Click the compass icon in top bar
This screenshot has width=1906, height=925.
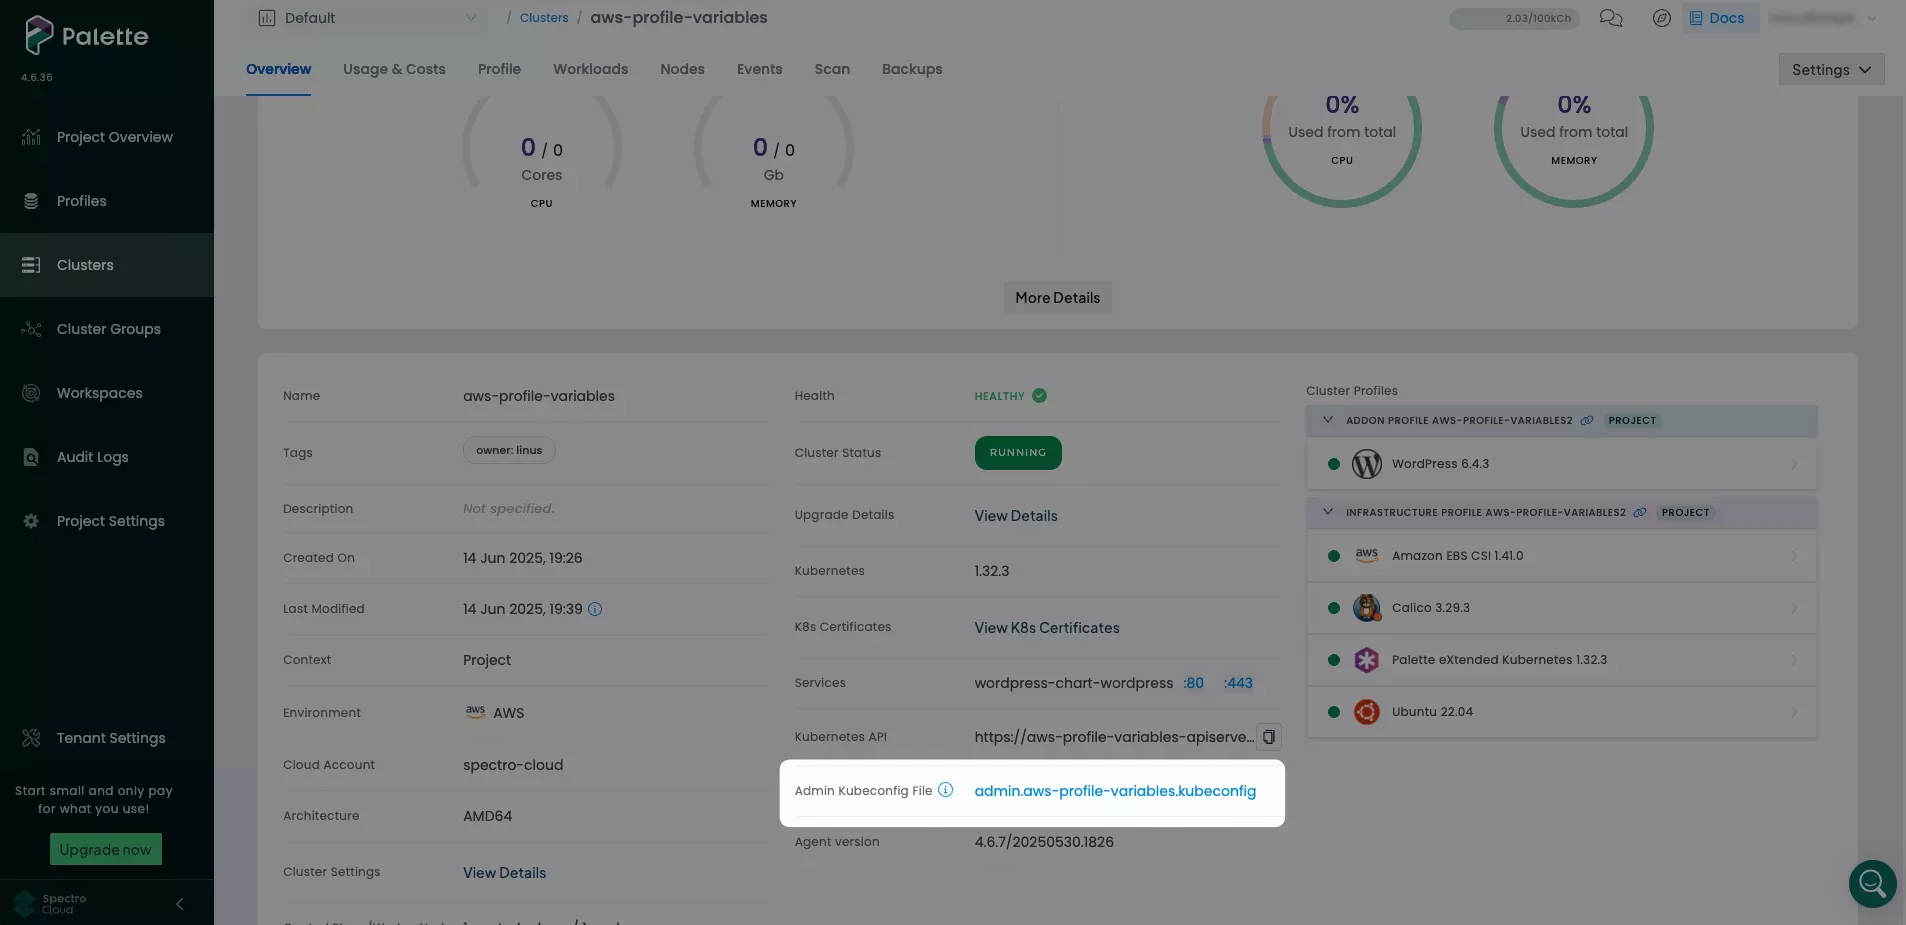pos(1661,18)
